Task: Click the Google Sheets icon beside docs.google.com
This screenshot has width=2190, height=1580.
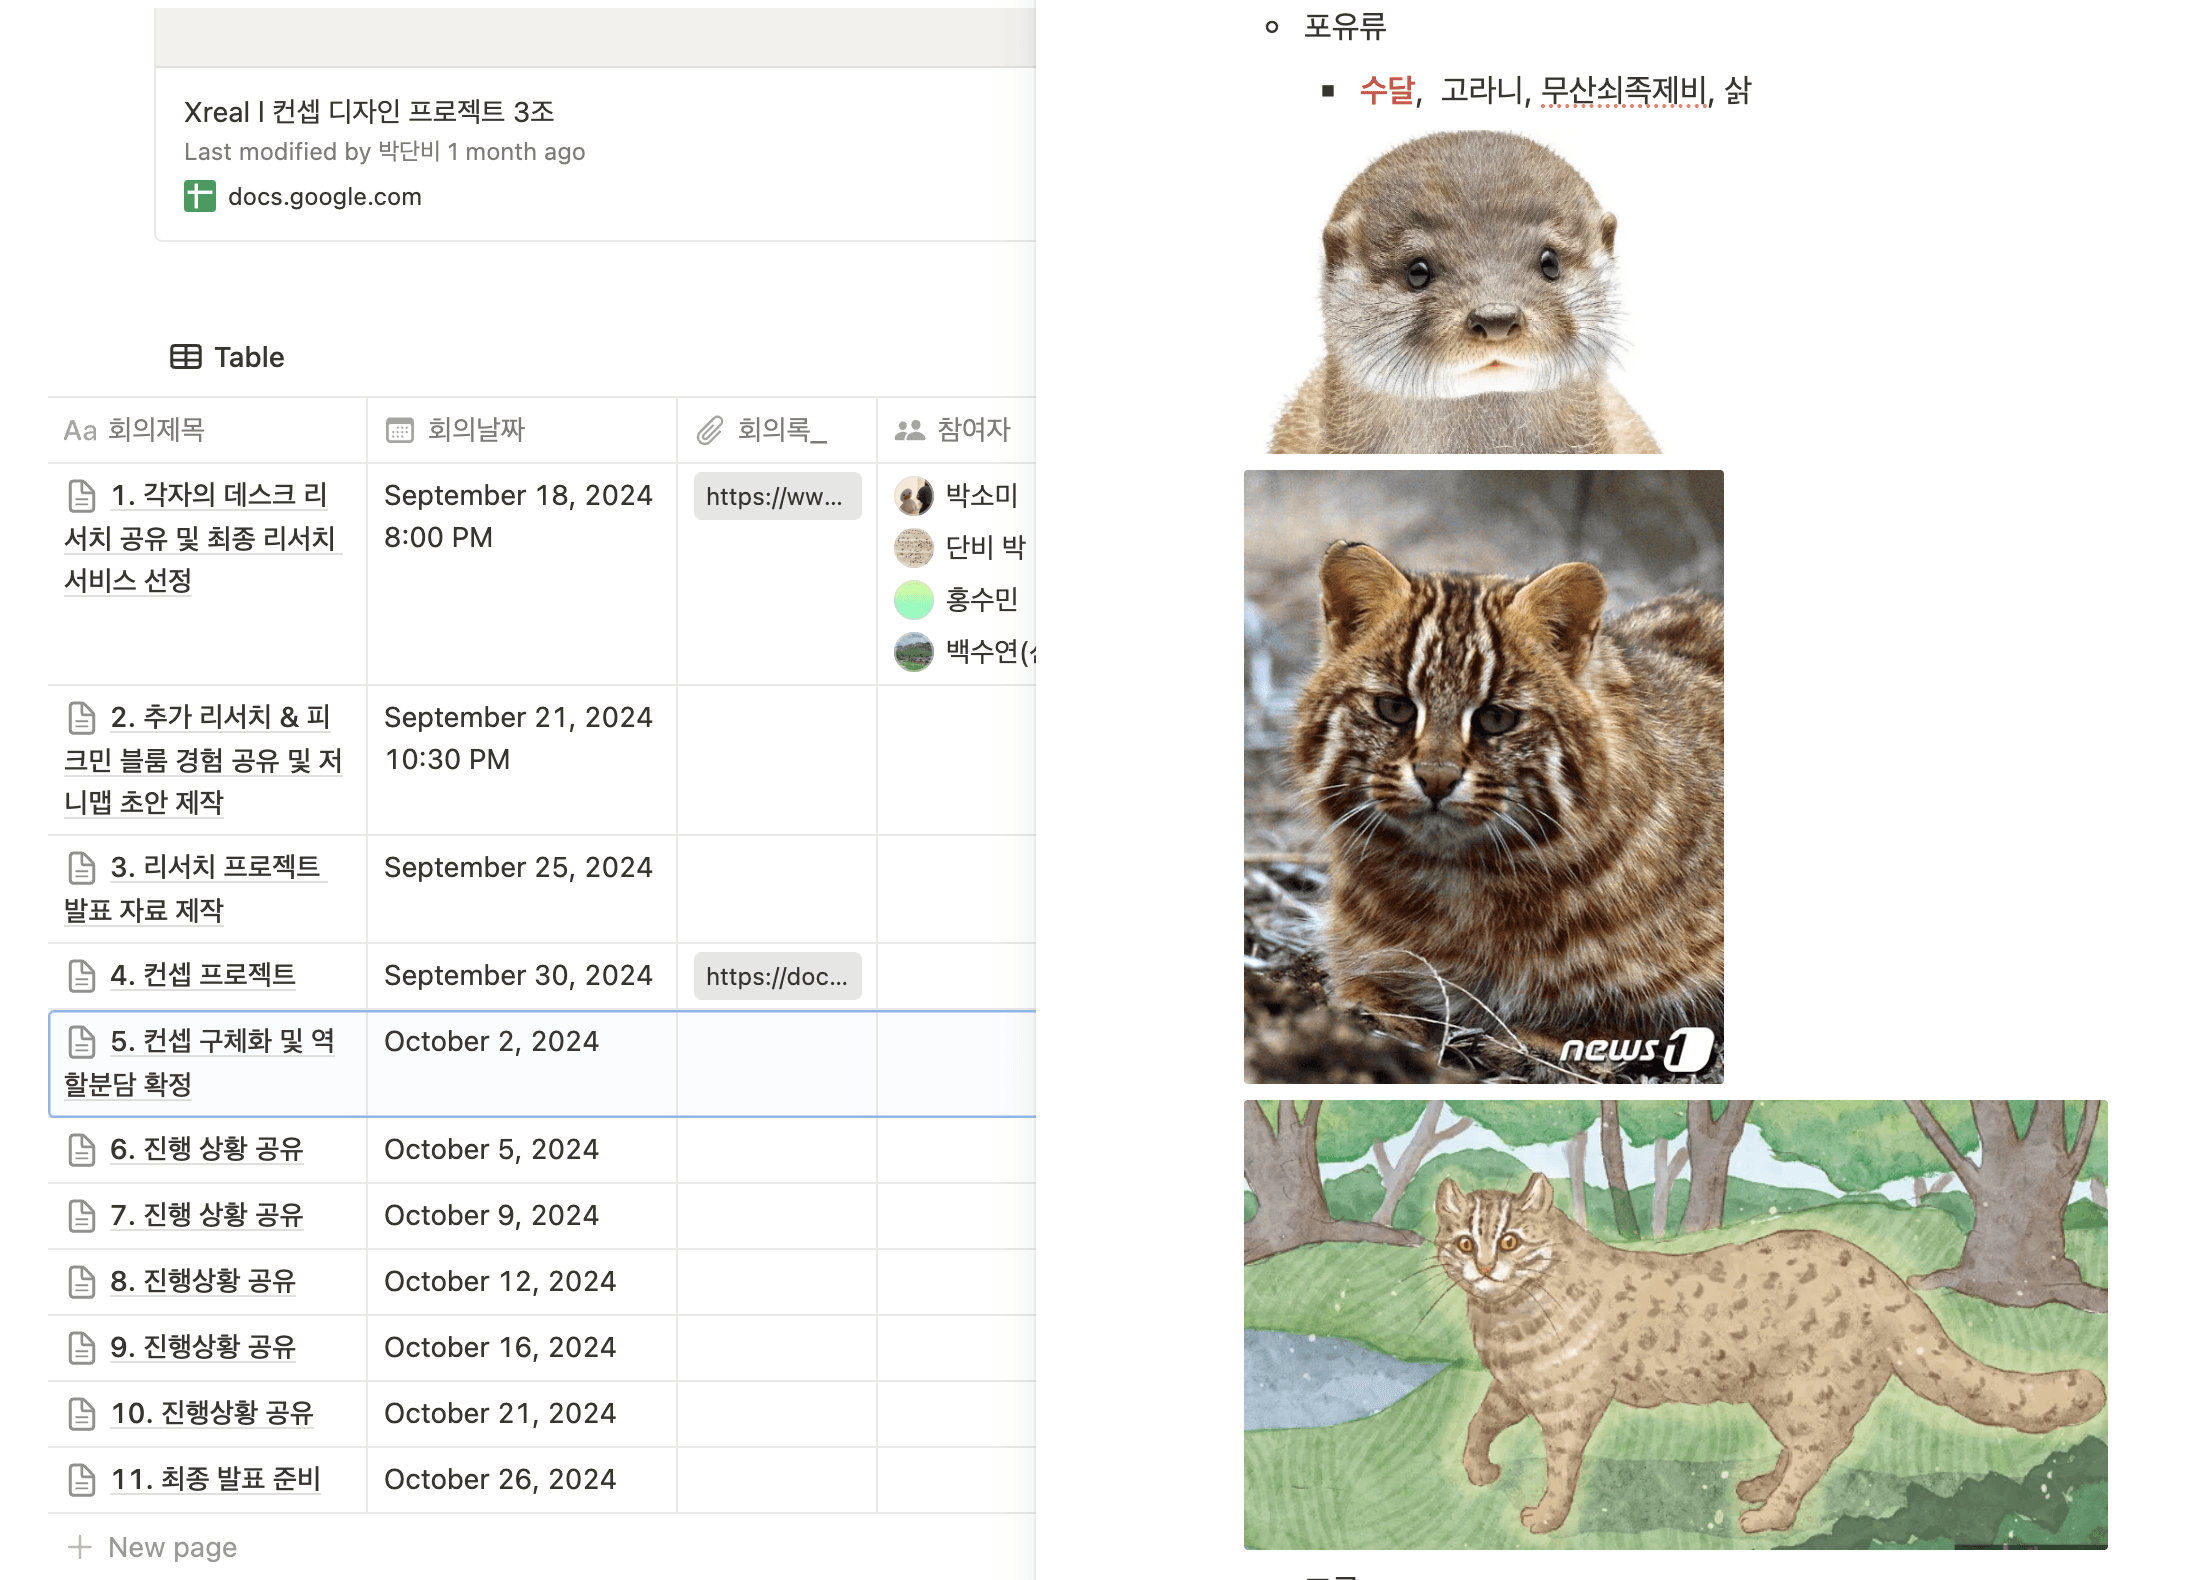Action: click(199, 196)
